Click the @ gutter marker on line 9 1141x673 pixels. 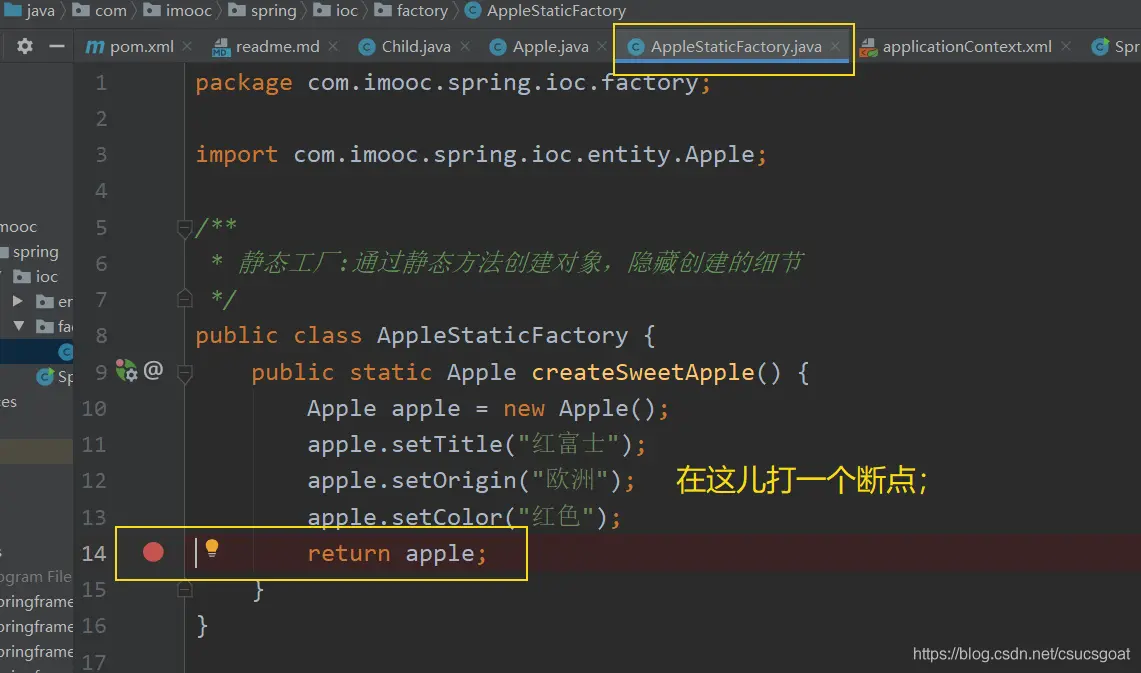154,370
